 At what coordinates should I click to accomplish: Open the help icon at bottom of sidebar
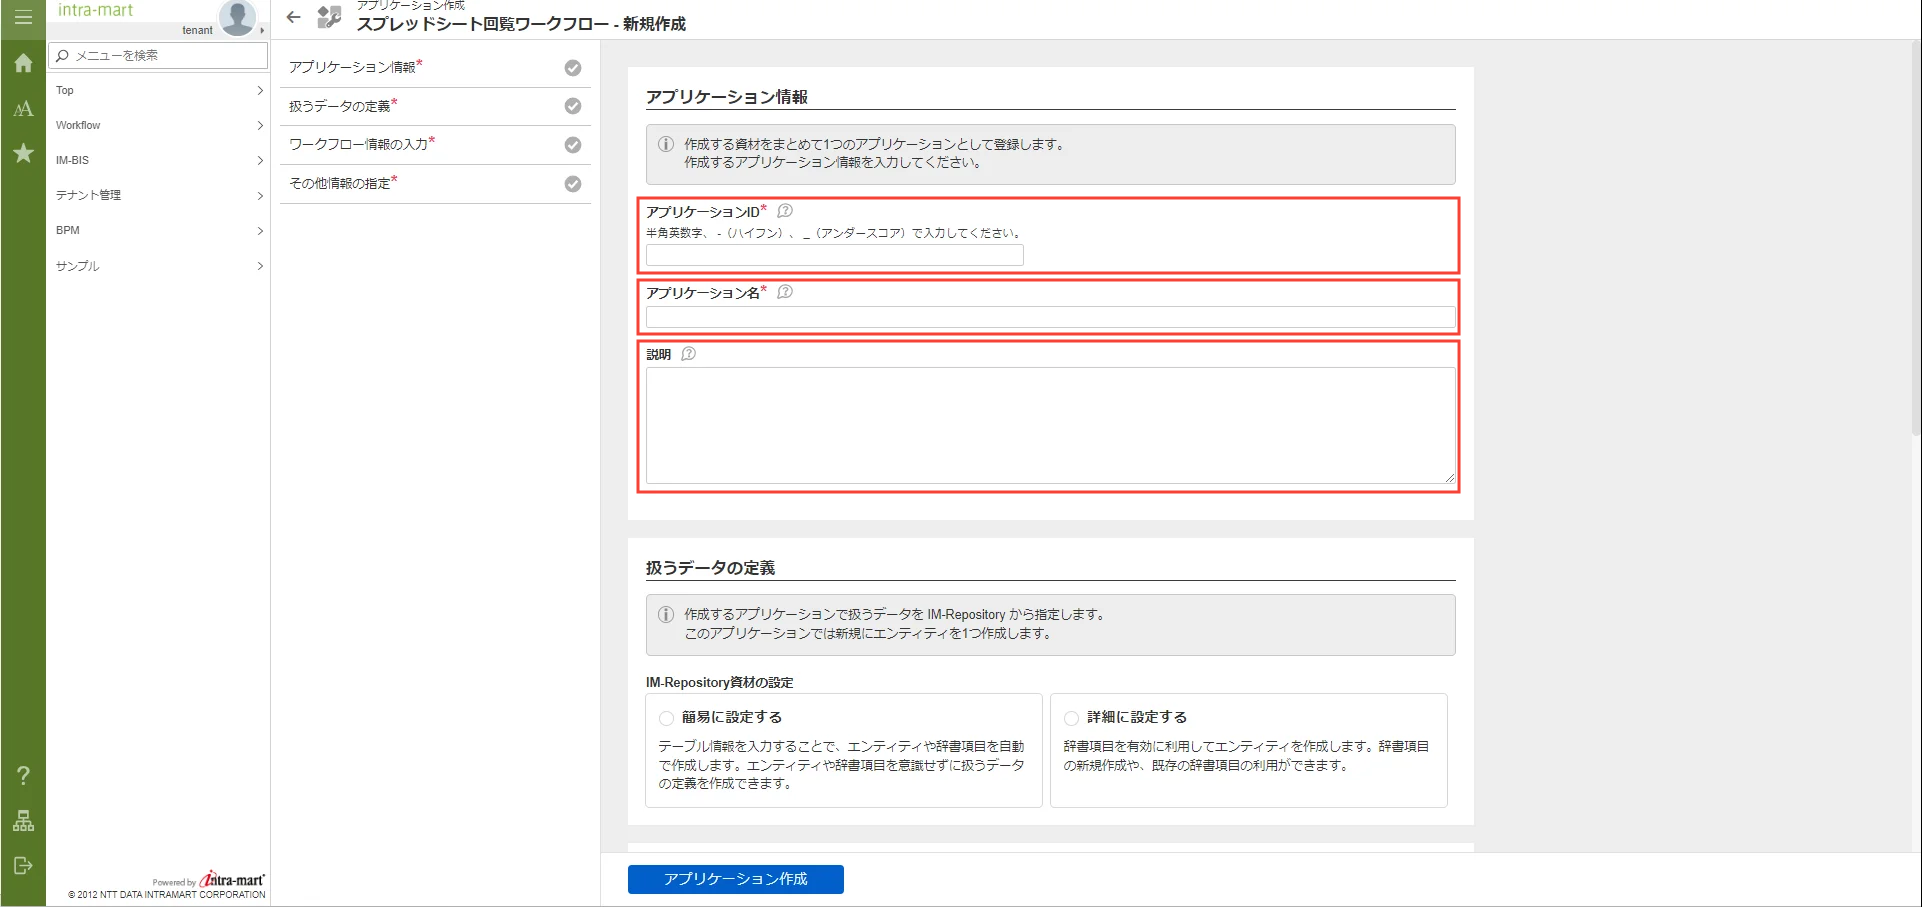pos(22,773)
